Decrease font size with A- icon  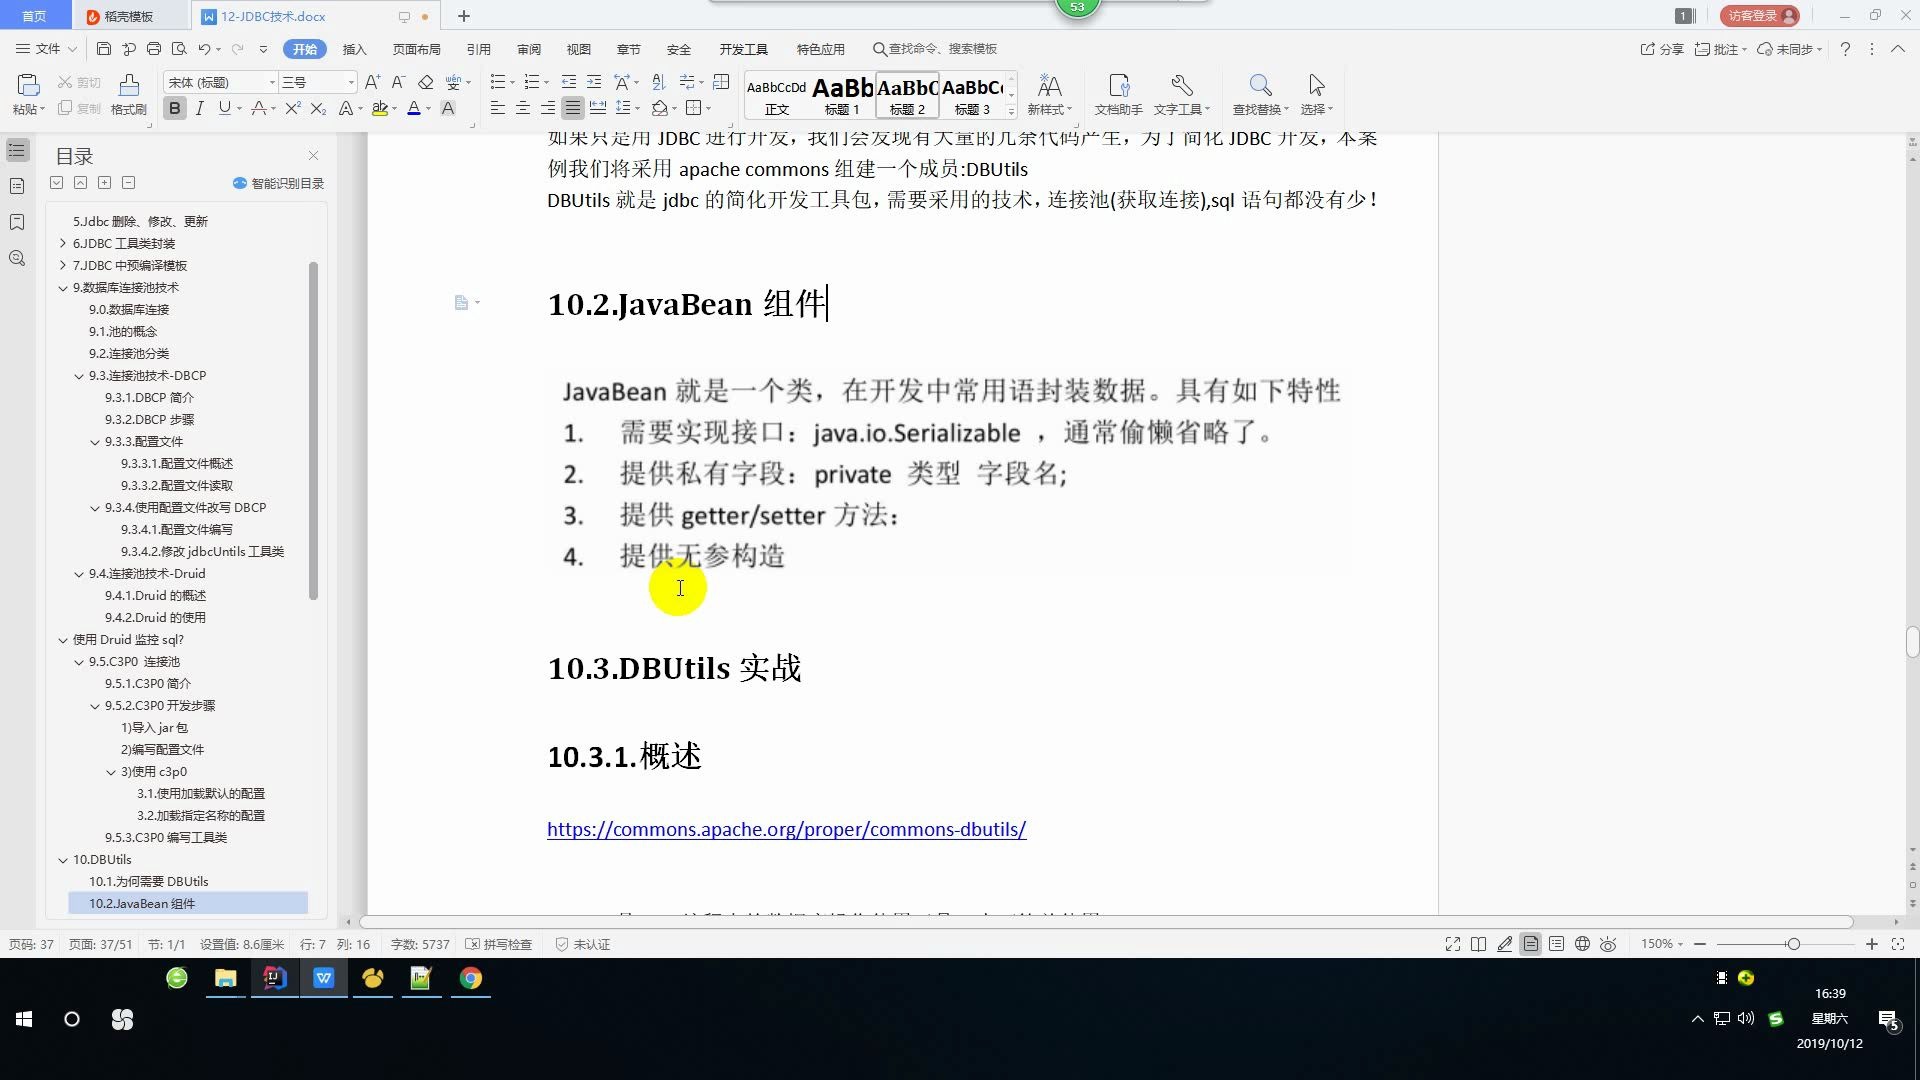pos(398,82)
